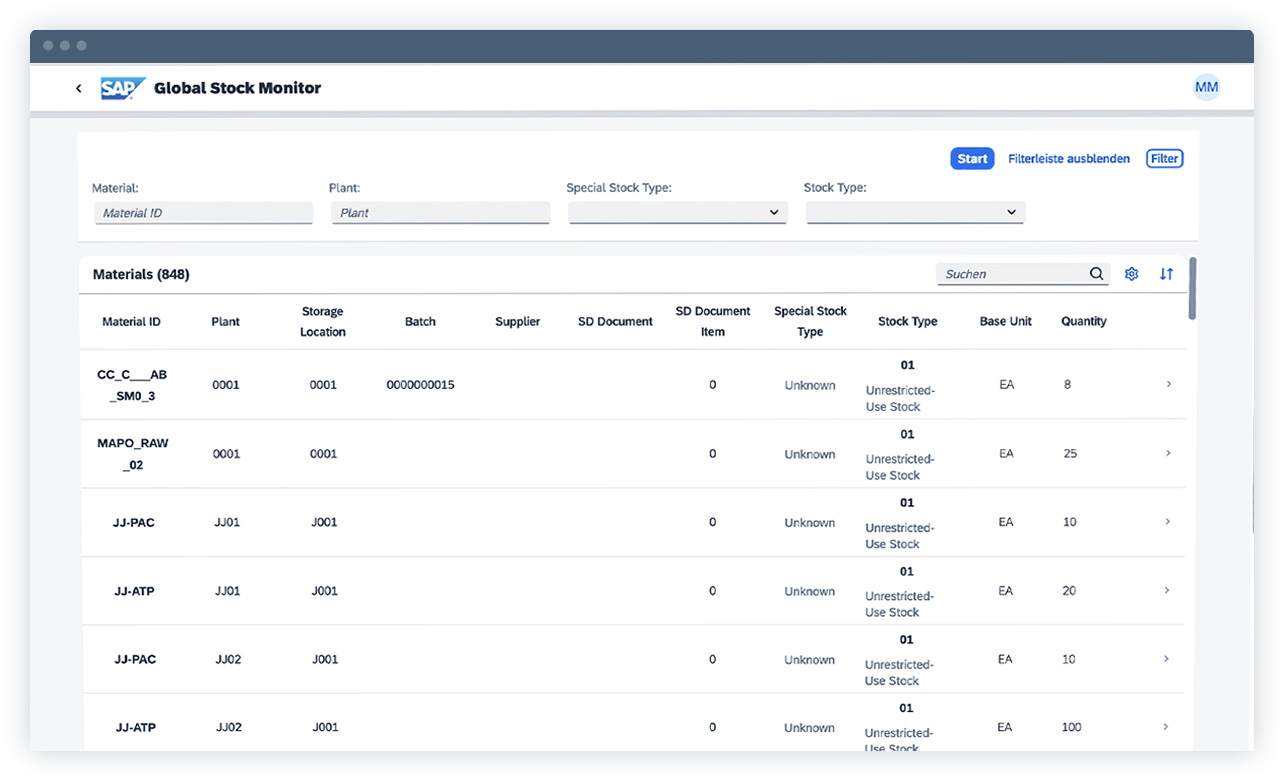Hide the filter bar via Filterleiste ausblenden
The width and height of the screenshot is (1284, 780).
pyautogui.click(x=1069, y=158)
